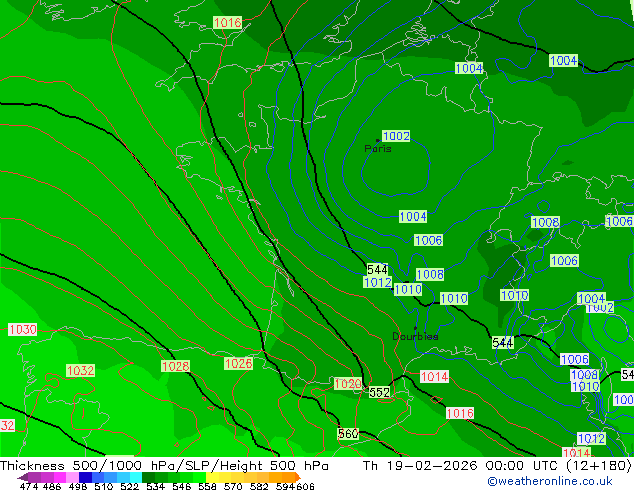Click the 552 height contour label
Image resolution: width=634 pixels, height=490 pixels.
coord(380,392)
